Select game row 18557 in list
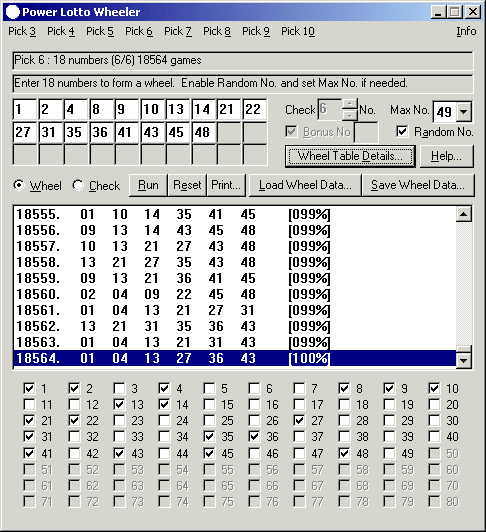The width and height of the screenshot is (486, 532). [x=235, y=246]
